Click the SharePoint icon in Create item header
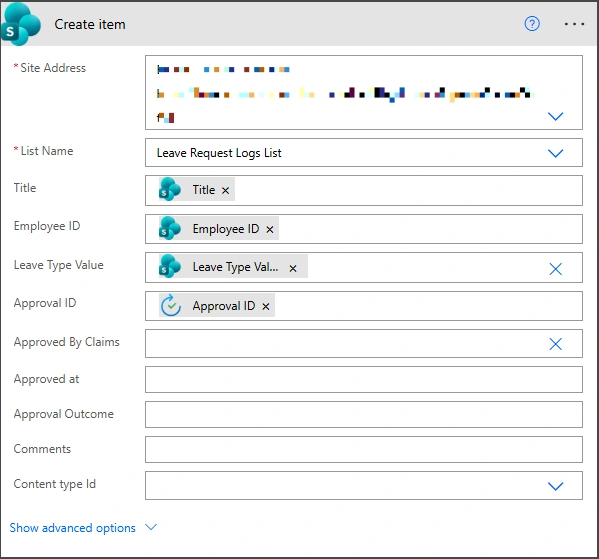The image size is (599, 559). pyautogui.click(x=21, y=25)
